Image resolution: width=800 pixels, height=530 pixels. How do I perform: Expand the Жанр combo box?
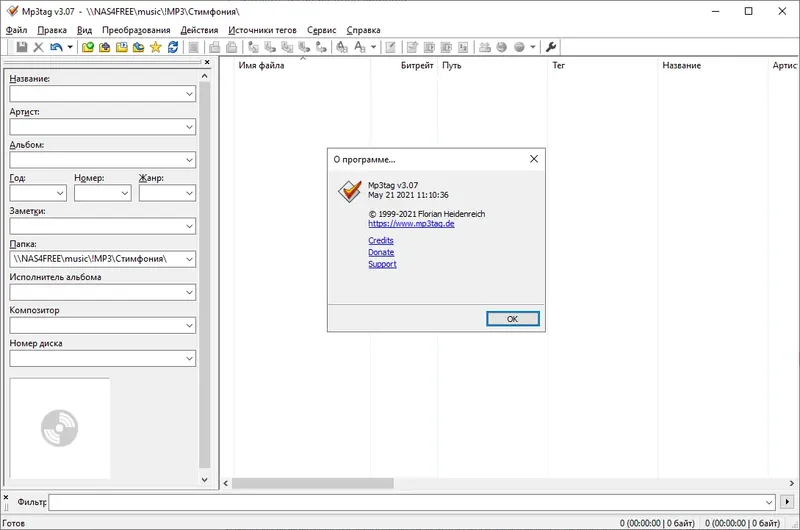pyautogui.click(x=189, y=193)
